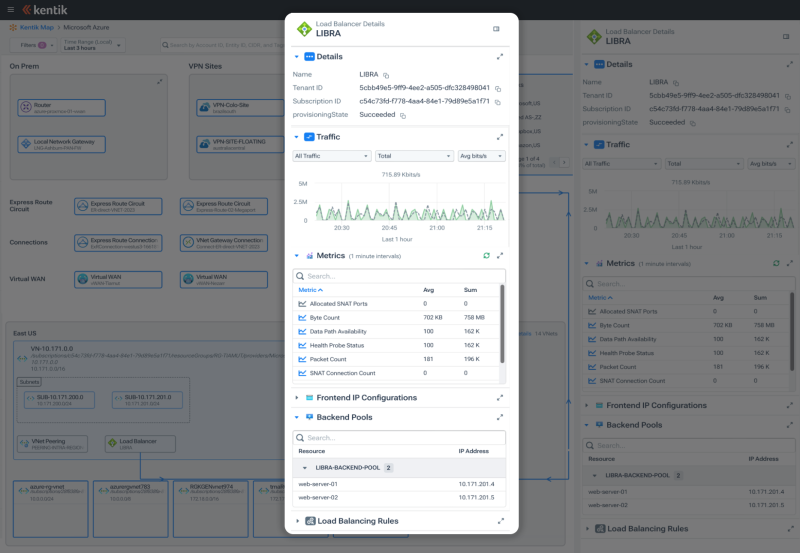Open the hamburger menu next to Kentik logo
Image resolution: width=800 pixels, height=553 pixels.
click(10, 10)
